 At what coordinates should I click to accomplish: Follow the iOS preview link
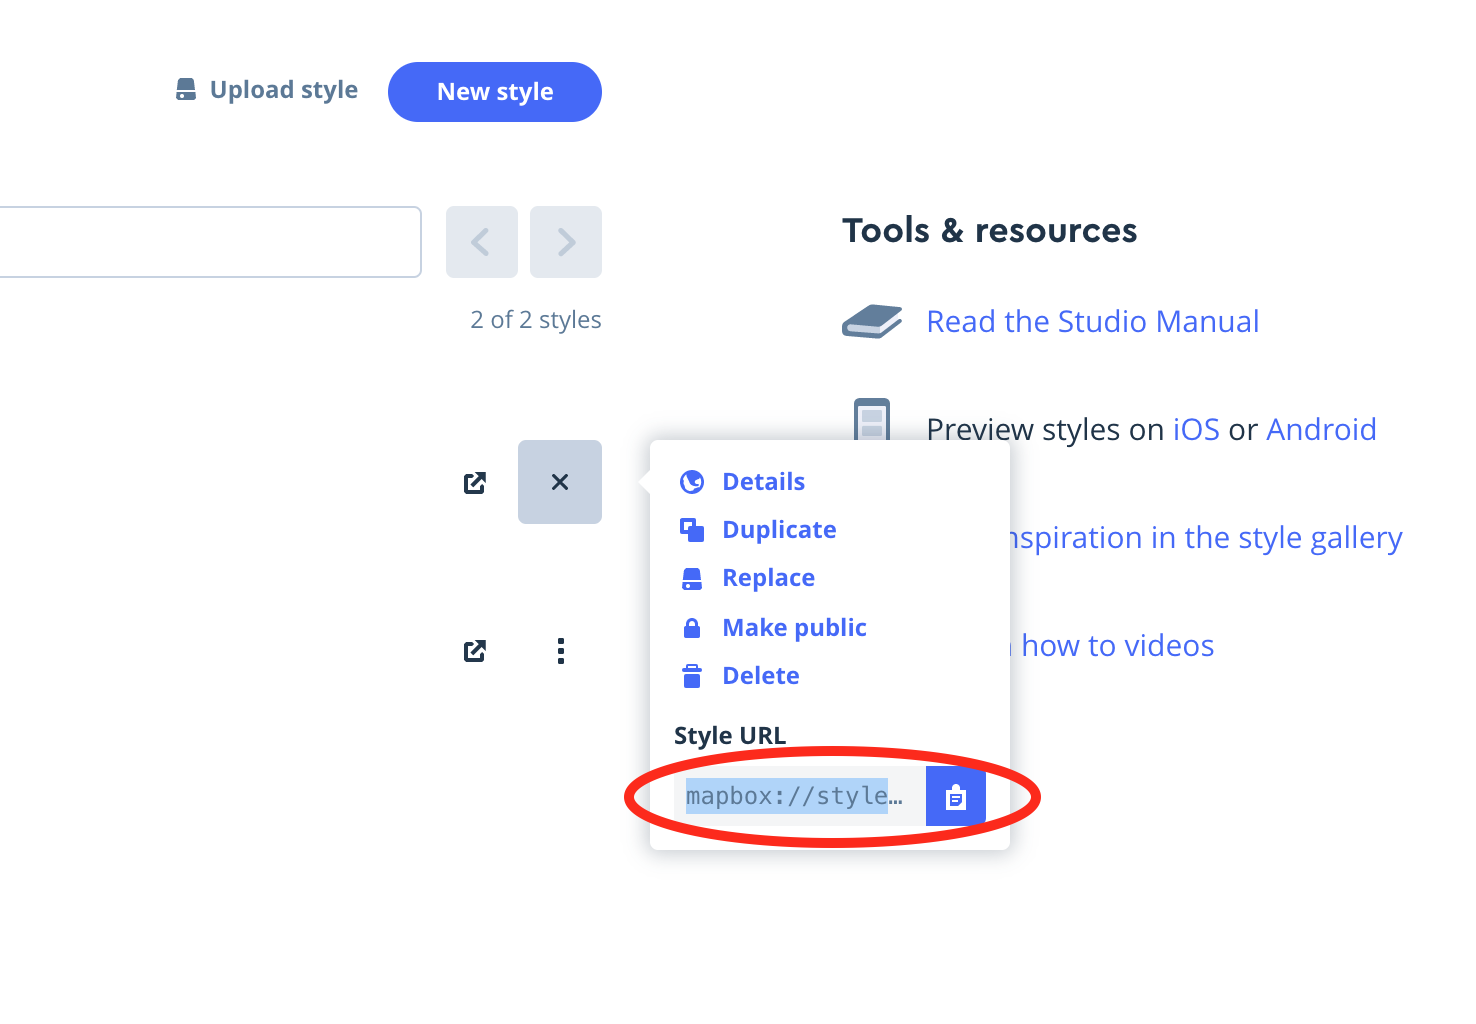(x=1195, y=430)
